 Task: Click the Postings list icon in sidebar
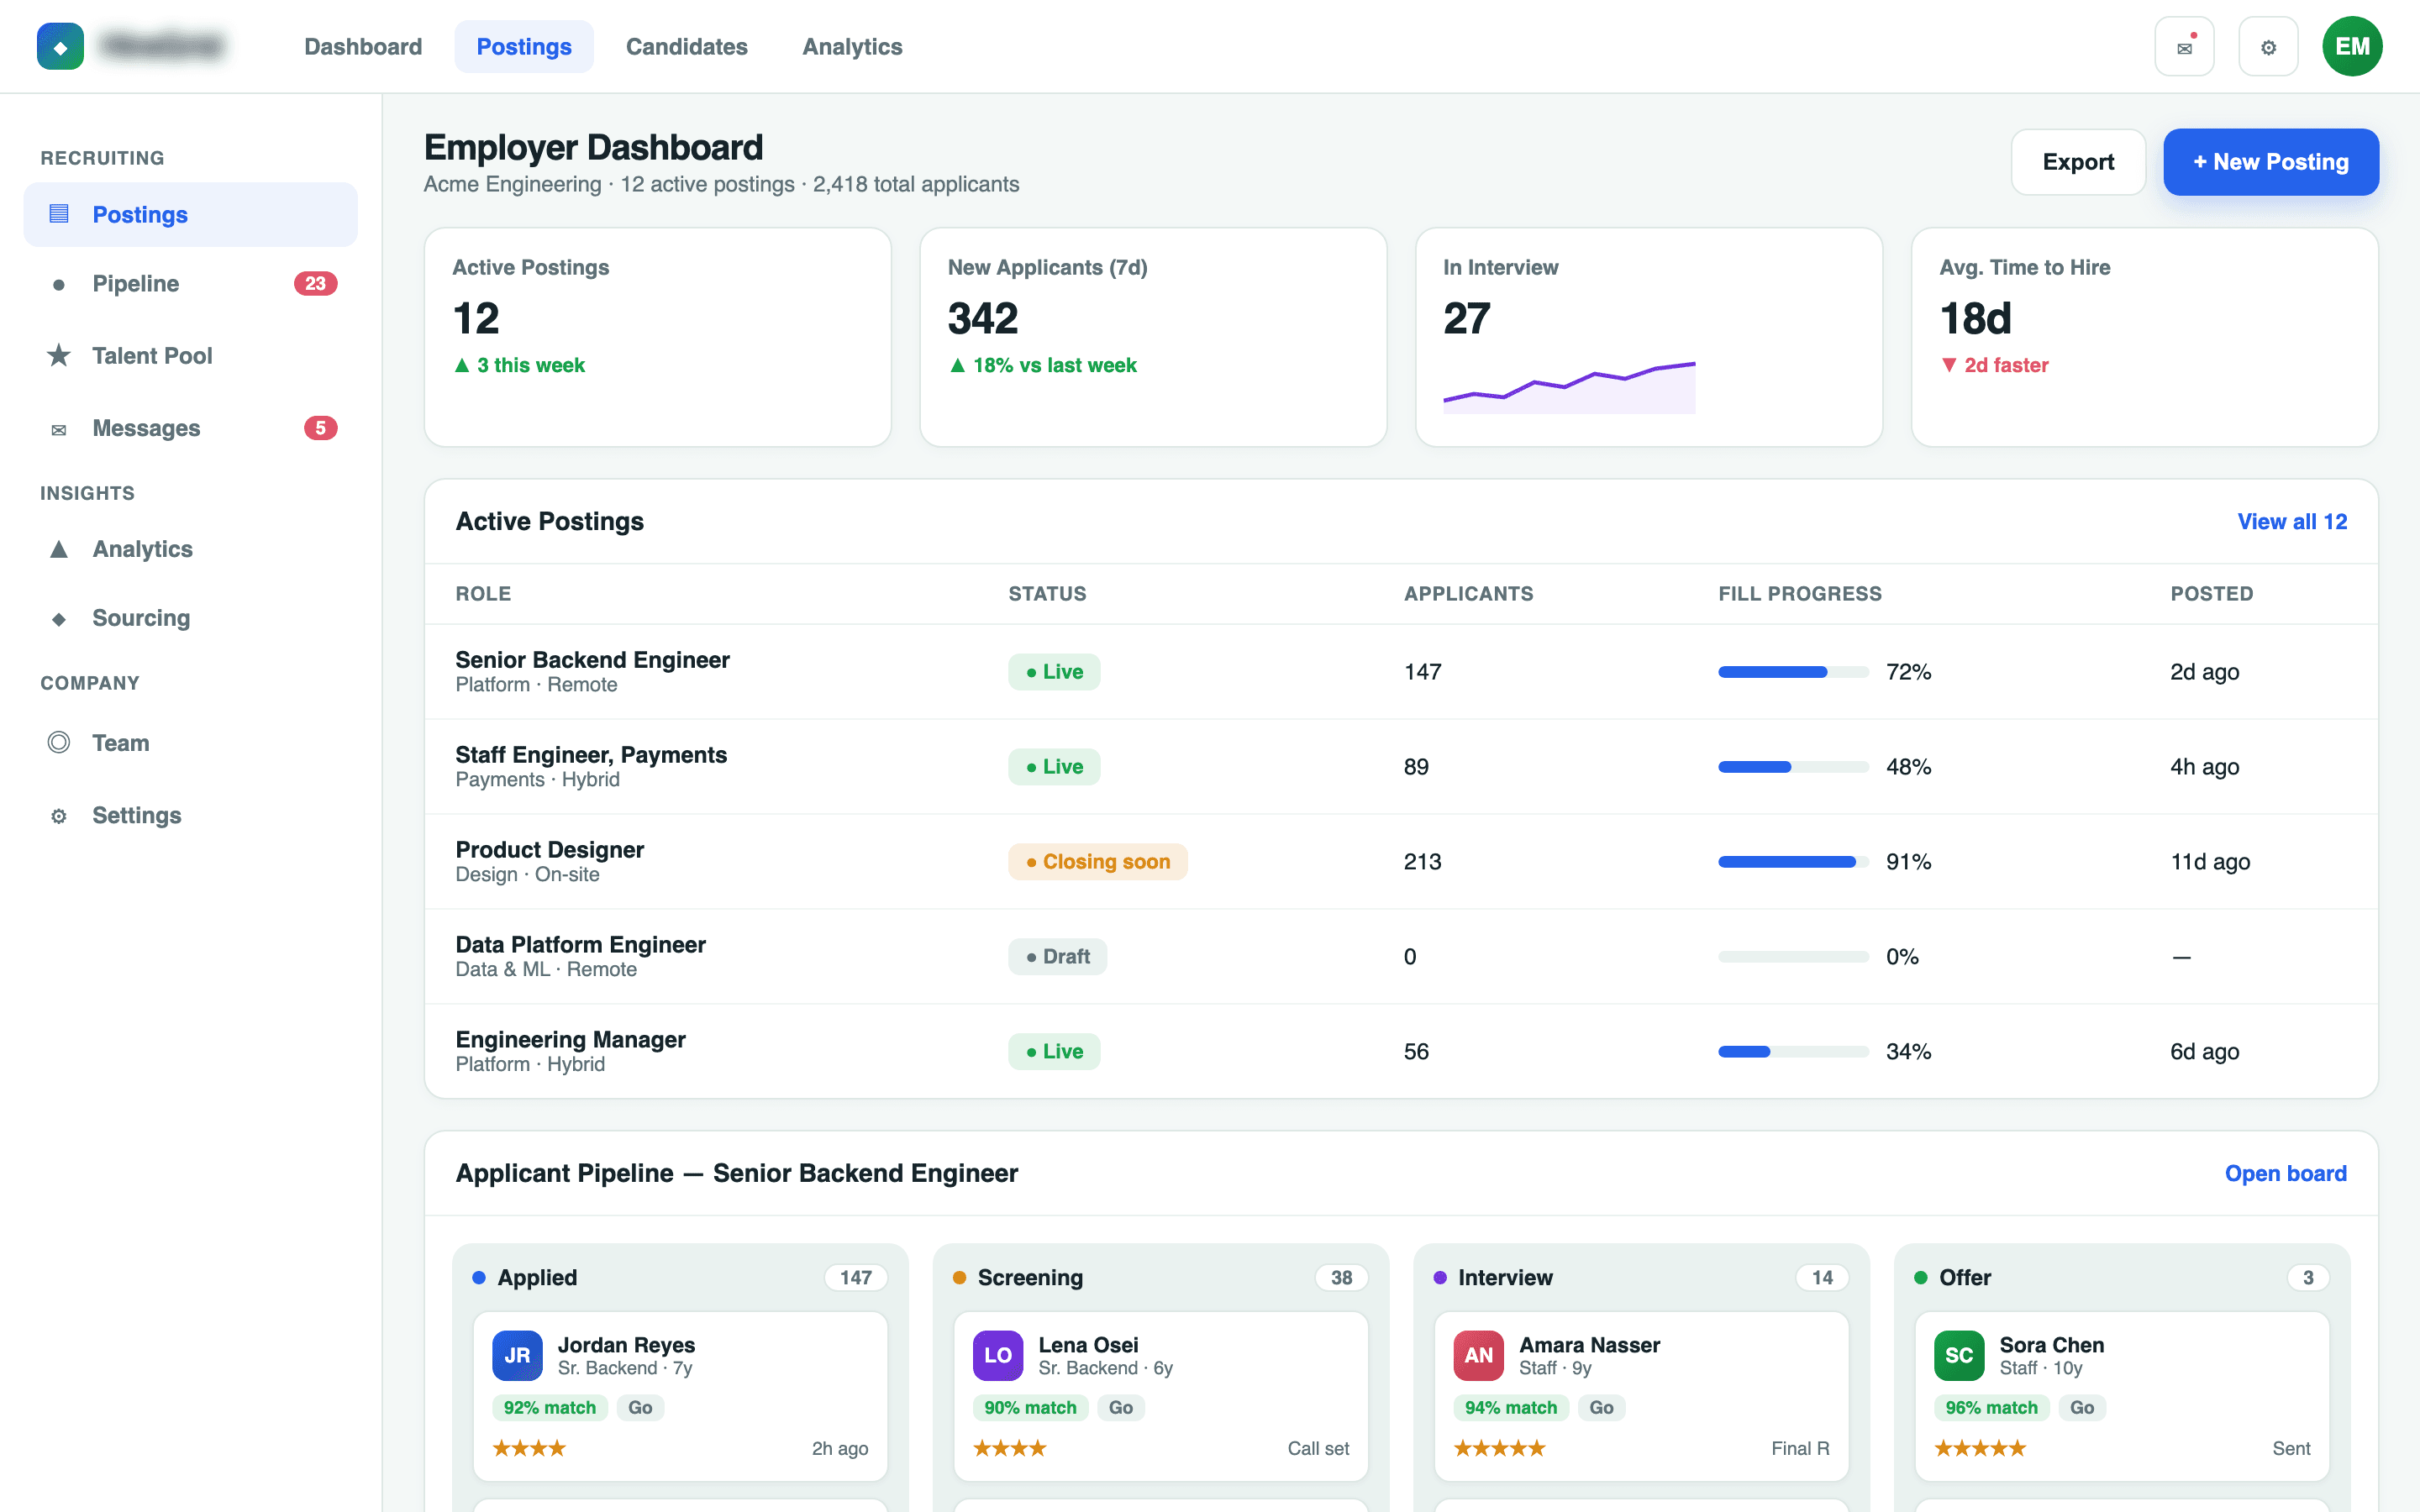coord(59,214)
